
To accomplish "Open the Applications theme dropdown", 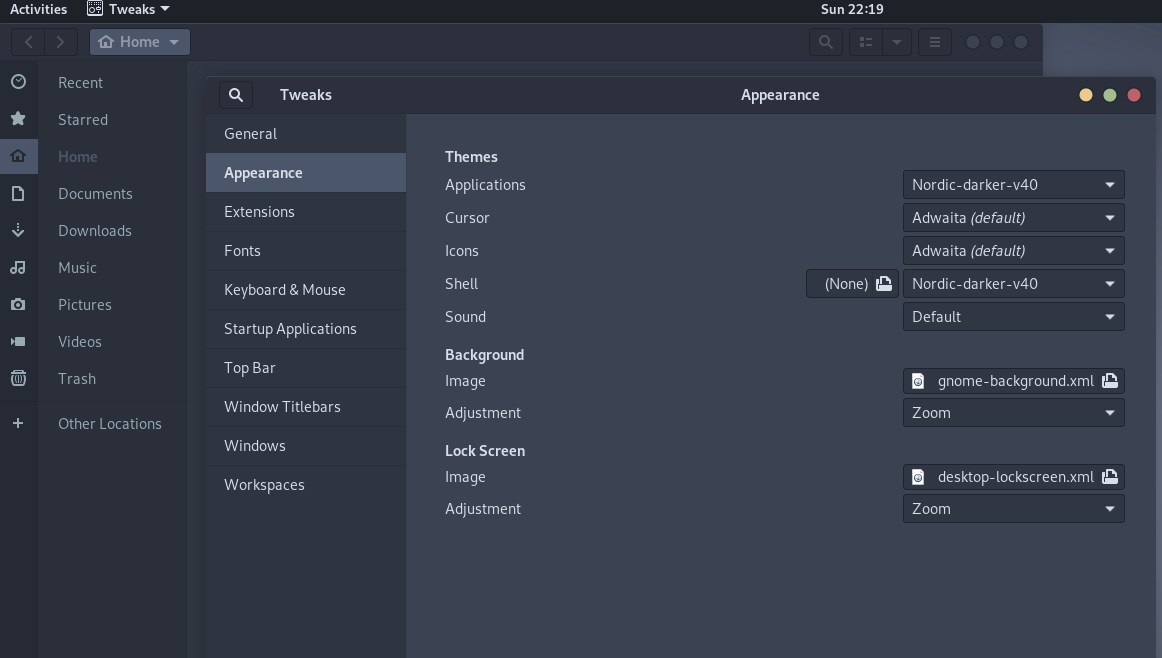I will (1013, 184).
